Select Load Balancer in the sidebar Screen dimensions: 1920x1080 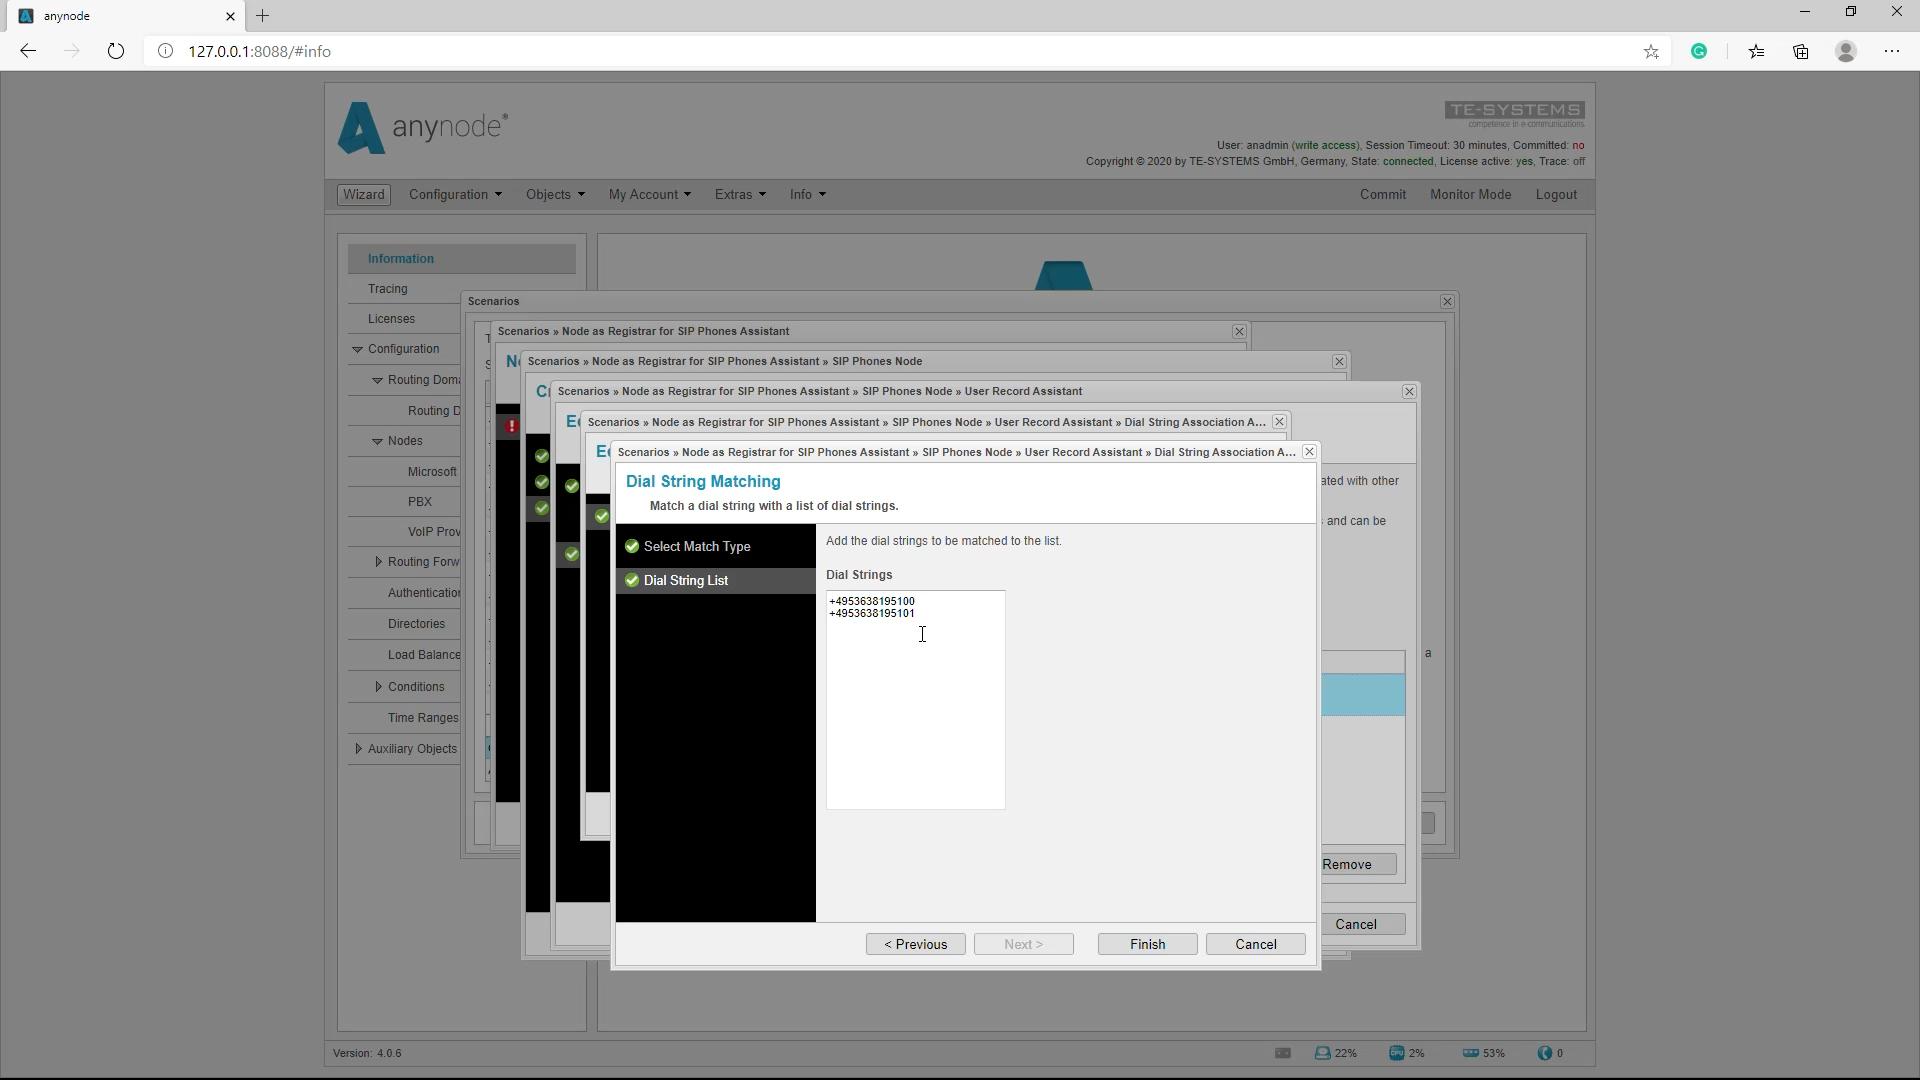coord(424,655)
